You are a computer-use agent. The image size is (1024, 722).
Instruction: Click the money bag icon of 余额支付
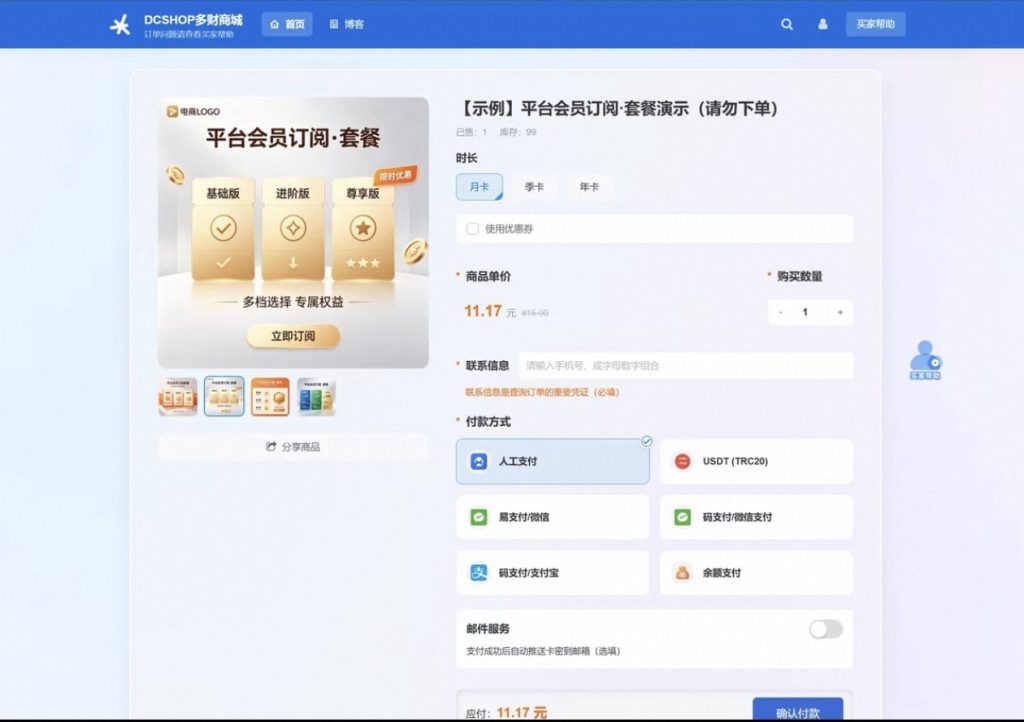pyautogui.click(x=682, y=573)
